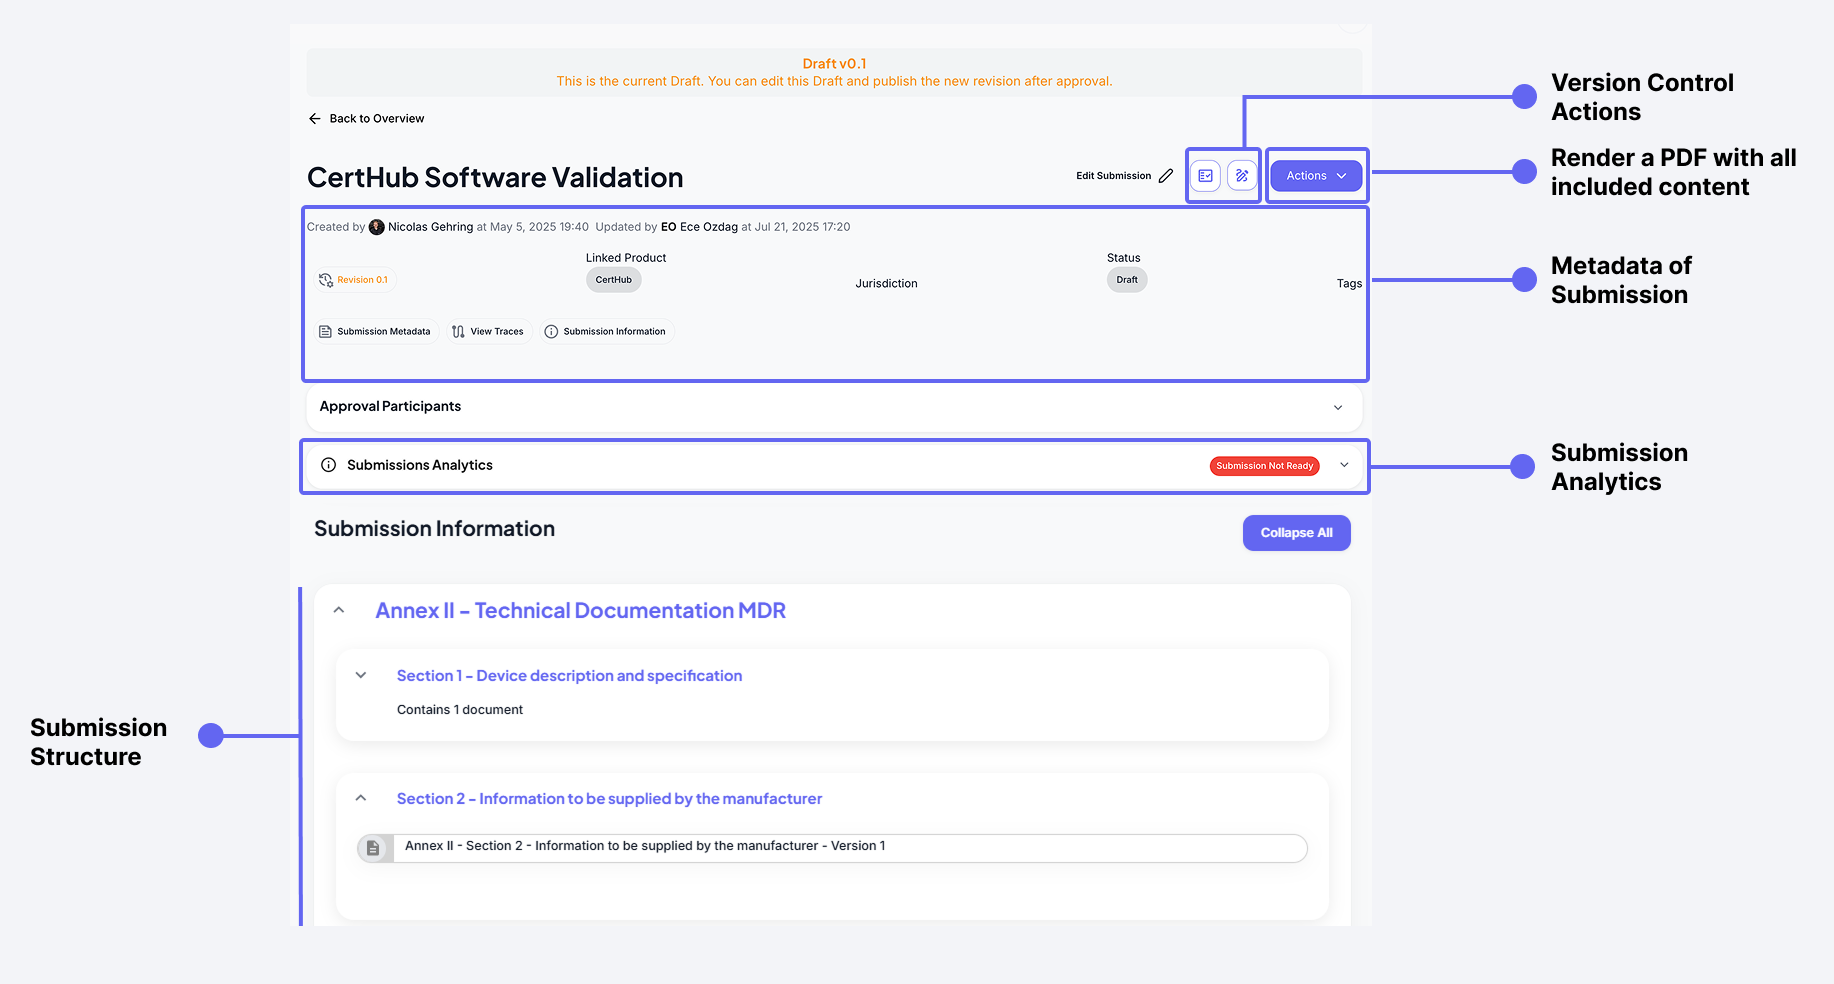This screenshot has height=984, width=1834.
Task: Expand the Approval Participants section
Action: [x=1338, y=407]
